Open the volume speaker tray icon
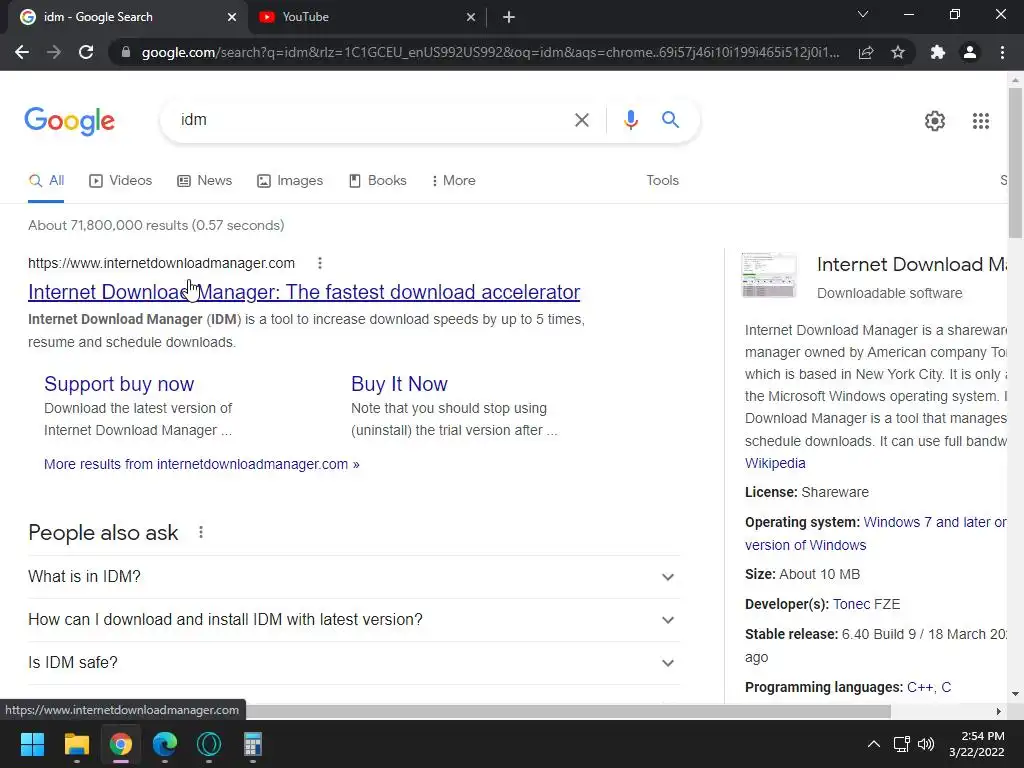Screen dimensions: 1024x768 click(x=925, y=744)
